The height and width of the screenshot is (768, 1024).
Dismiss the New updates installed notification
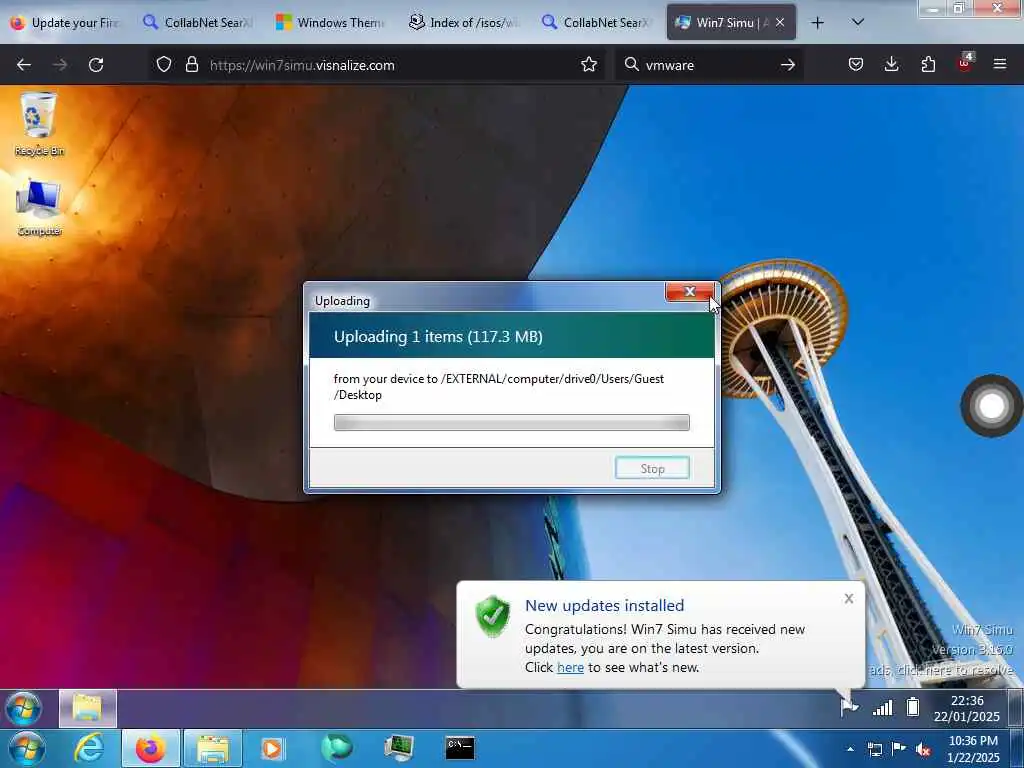tap(848, 598)
